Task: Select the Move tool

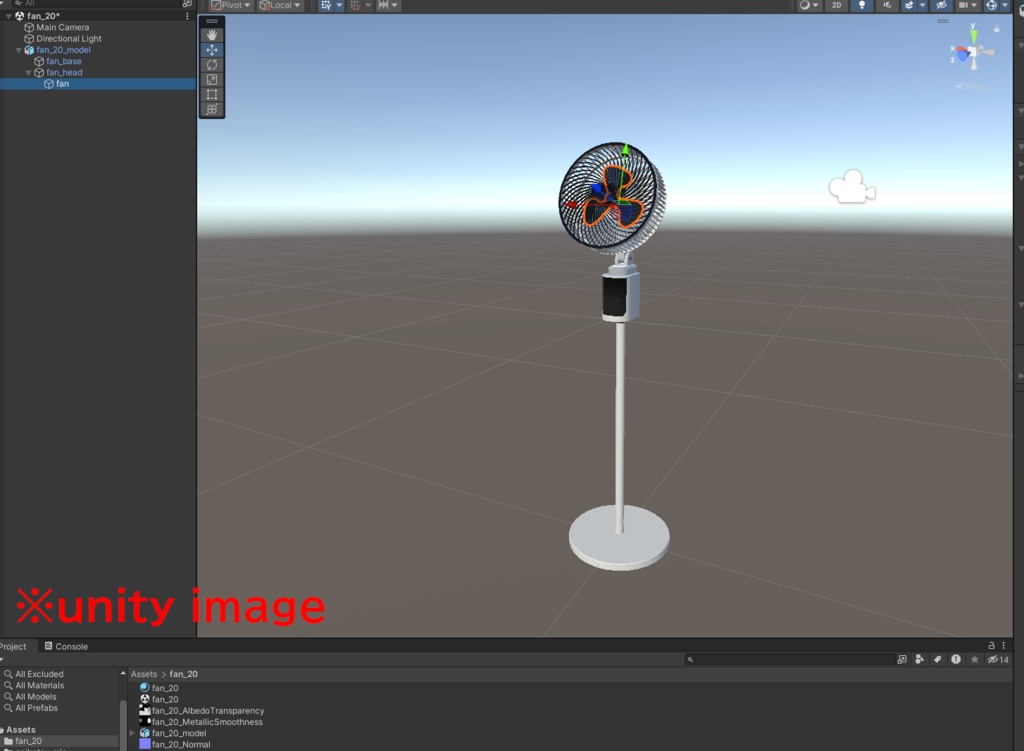Action: point(212,50)
